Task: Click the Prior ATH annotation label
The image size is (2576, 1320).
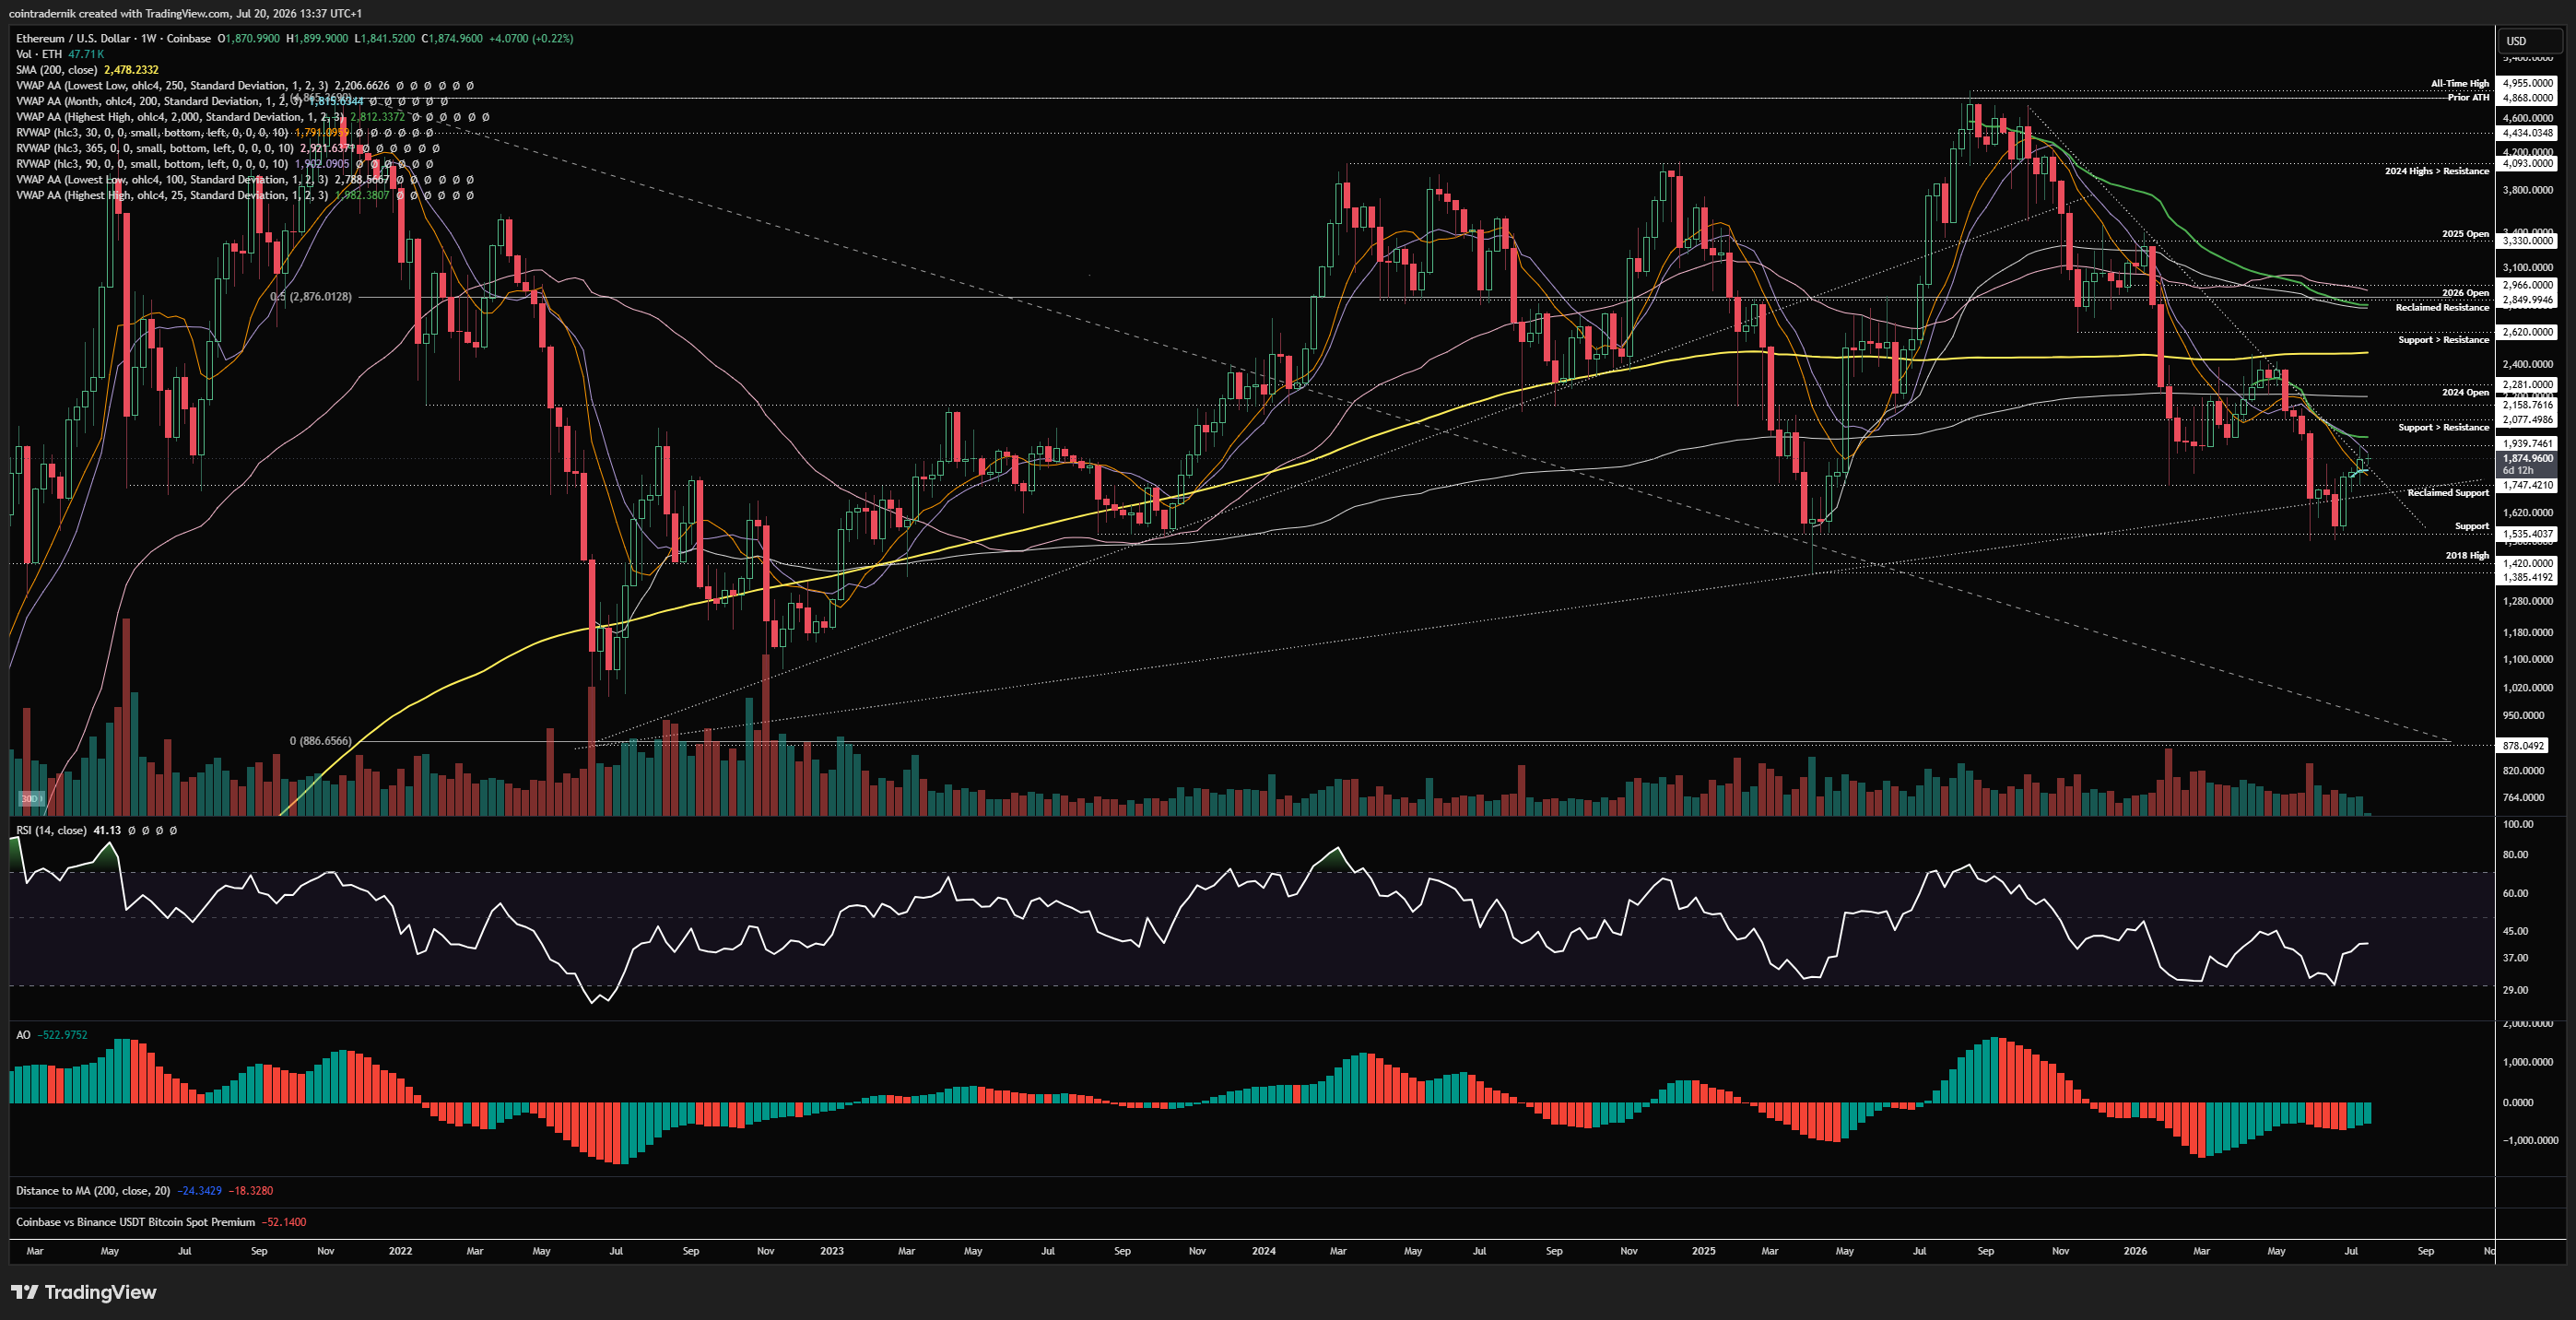Action: pyautogui.click(x=2468, y=97)
